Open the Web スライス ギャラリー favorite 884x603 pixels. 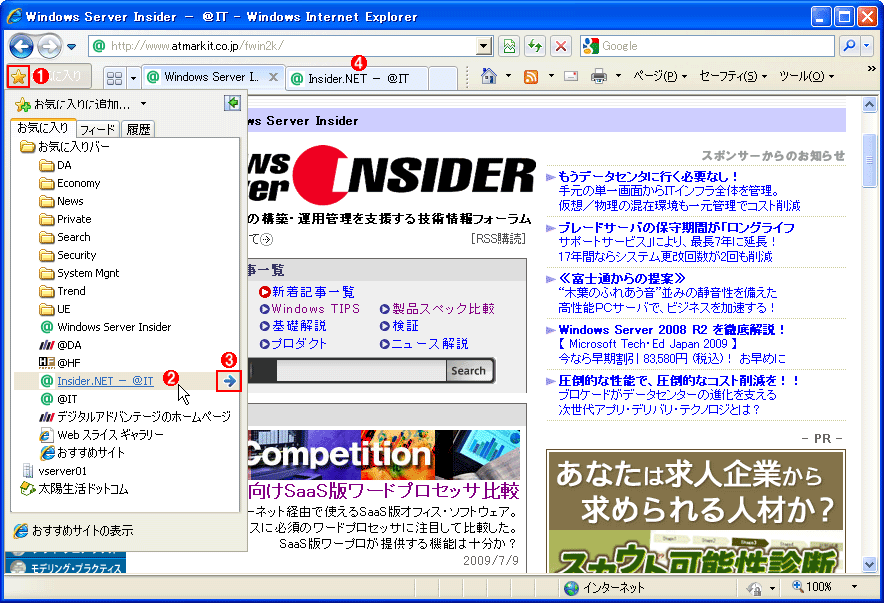tap(101, 435)
